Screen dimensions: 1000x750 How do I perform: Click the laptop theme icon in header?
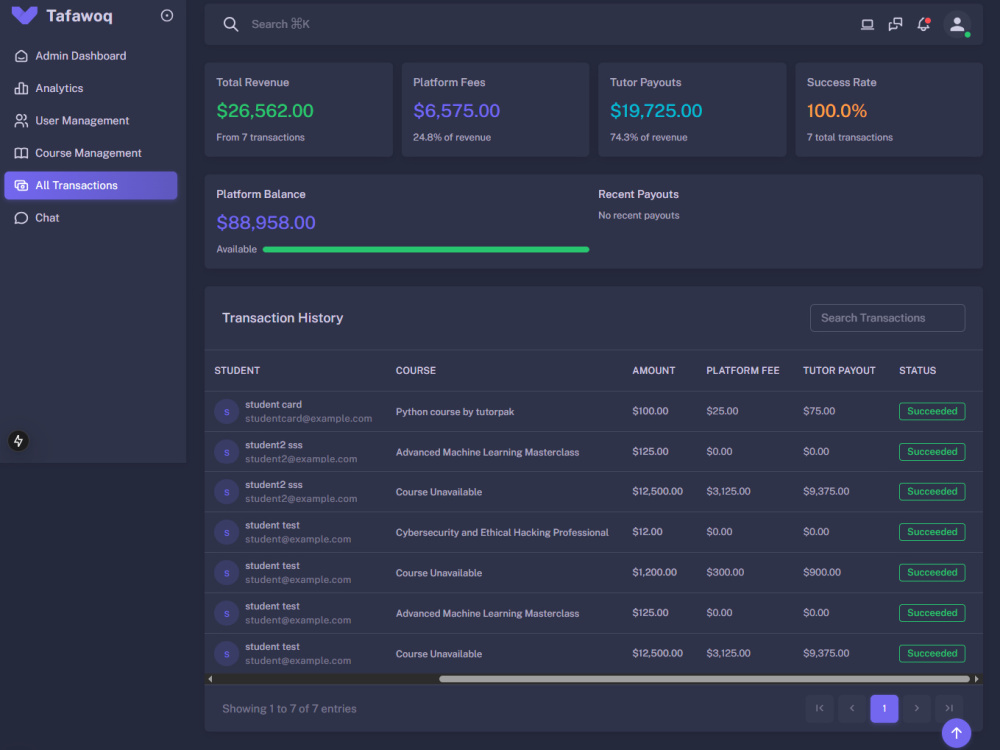[867, 24]
